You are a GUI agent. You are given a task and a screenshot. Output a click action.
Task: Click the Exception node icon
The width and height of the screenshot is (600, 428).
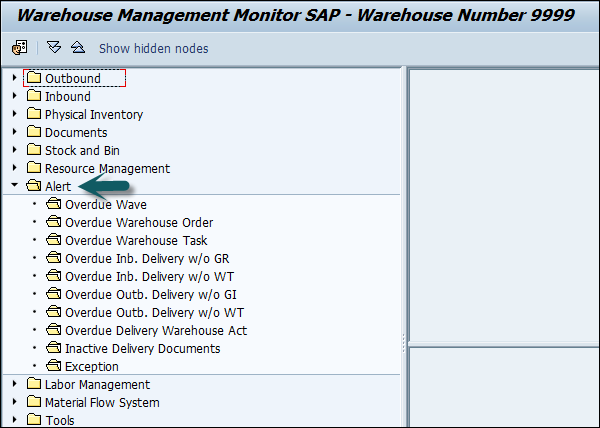pos(54,367)
